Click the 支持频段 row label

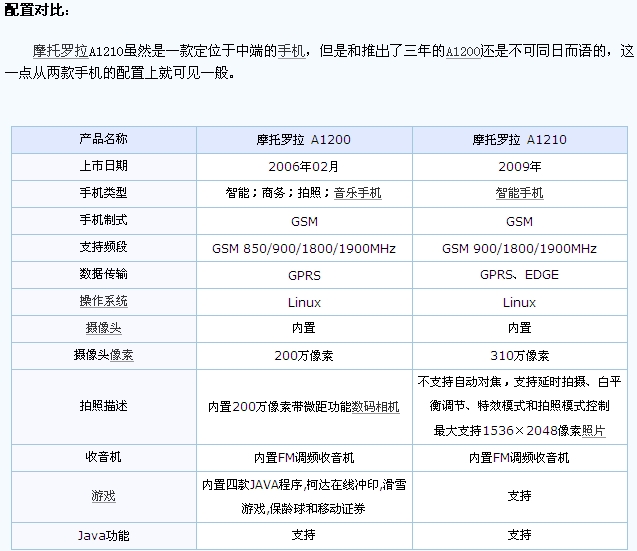click(x=104, y=247)
